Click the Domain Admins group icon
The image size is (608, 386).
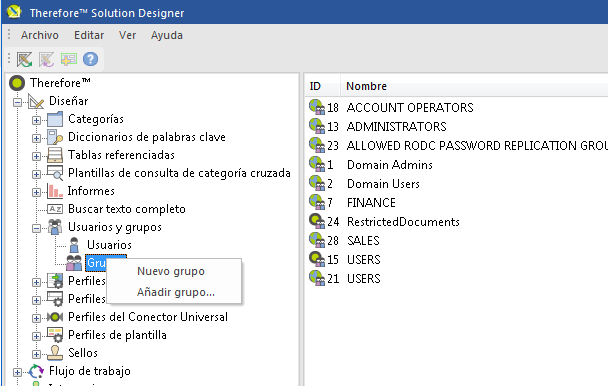tap(317, 164)
